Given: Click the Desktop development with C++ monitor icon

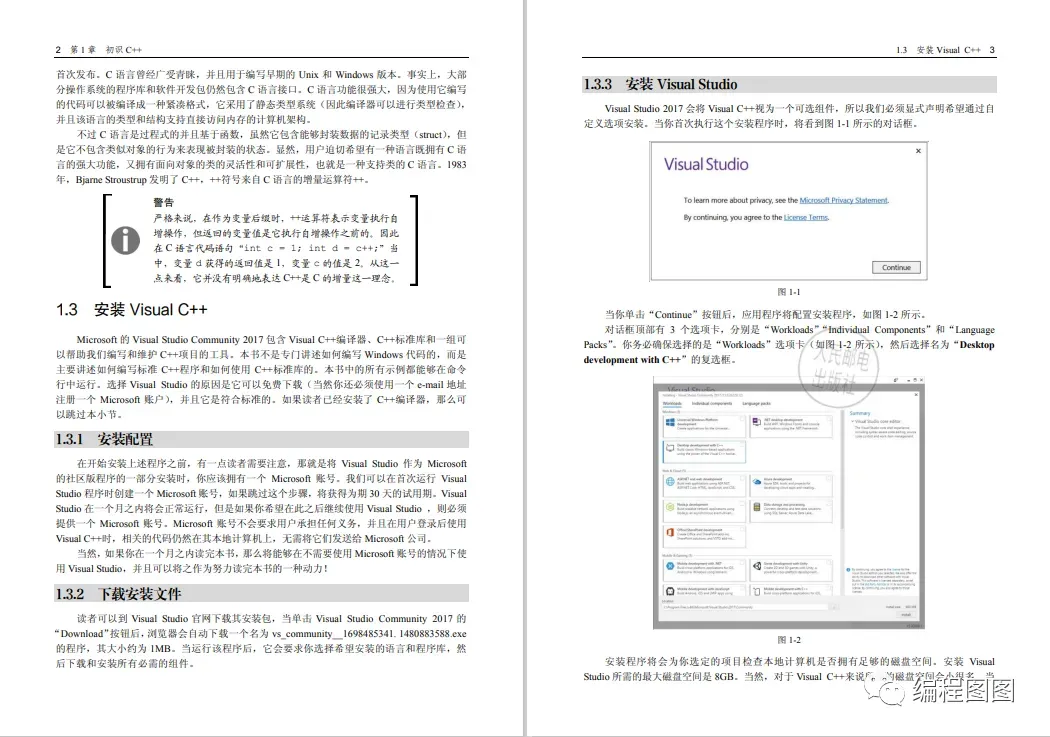Looking at the screenshot, I should (x=670, y=448).
